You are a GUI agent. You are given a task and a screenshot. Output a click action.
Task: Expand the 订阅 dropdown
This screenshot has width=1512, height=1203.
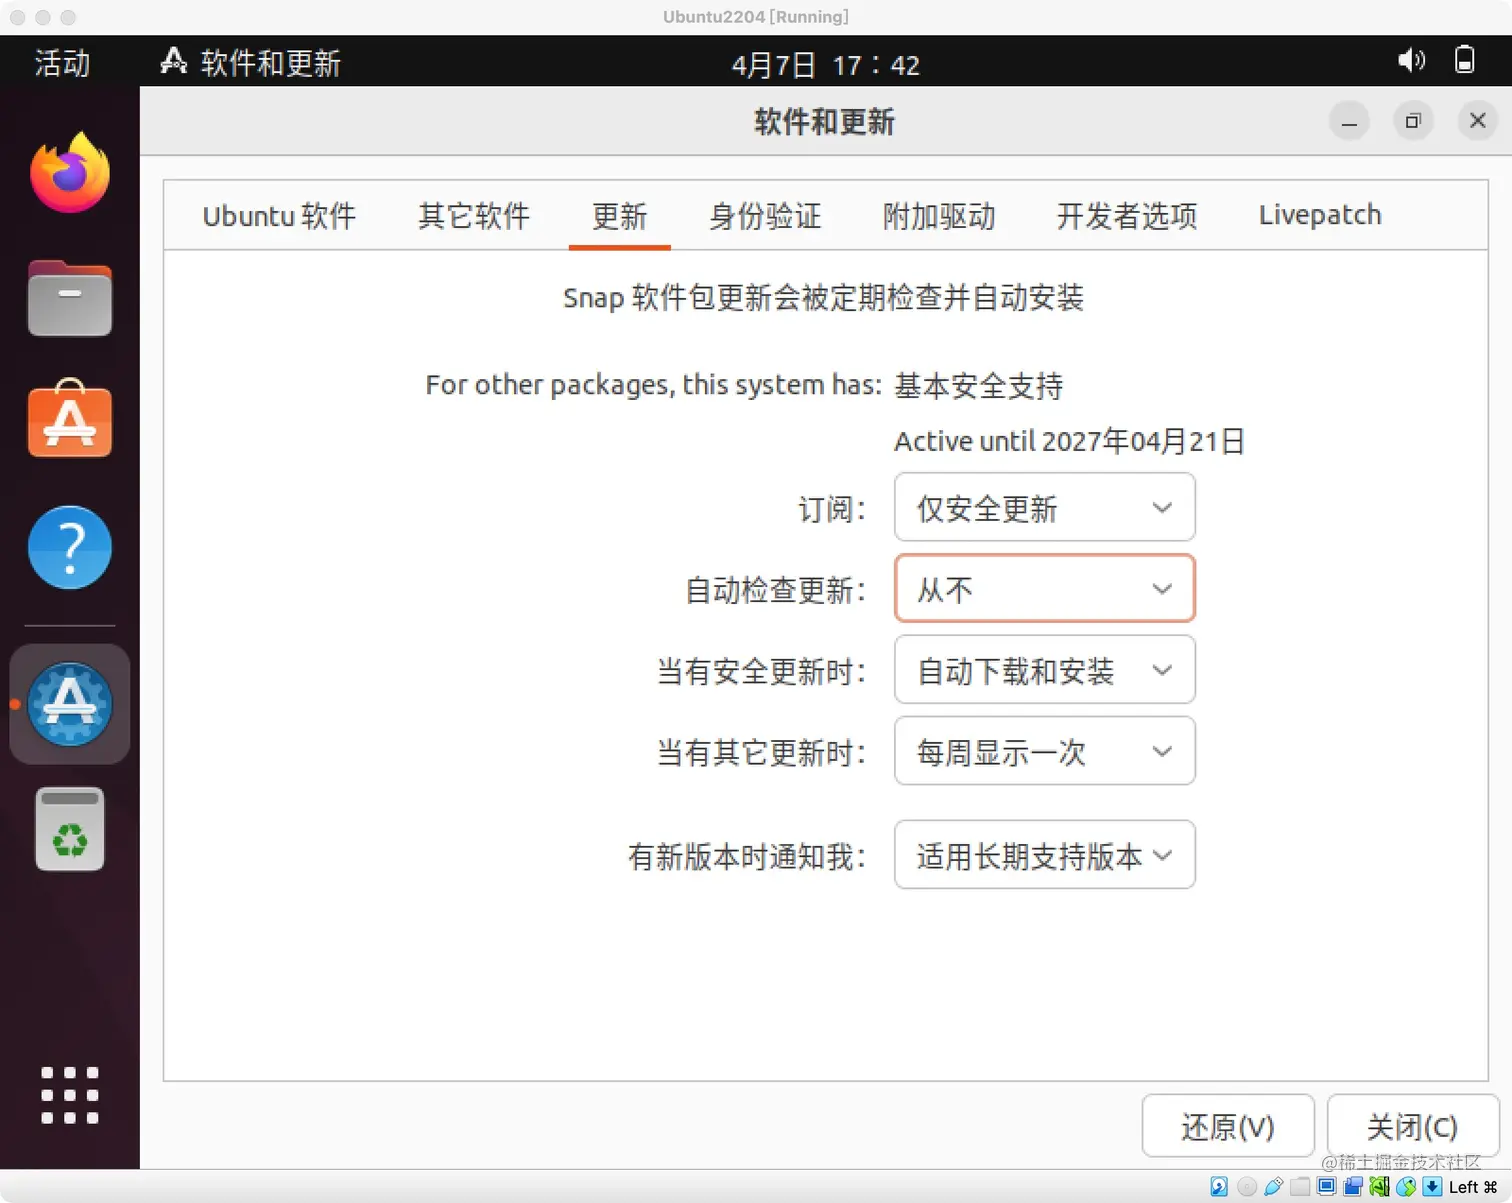1045,507
